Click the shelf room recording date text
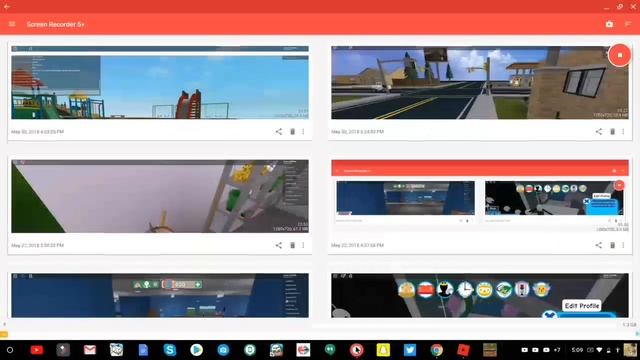The width and height of the screenshot is (640, 360). pyautogui.click(x=38, y=245)
